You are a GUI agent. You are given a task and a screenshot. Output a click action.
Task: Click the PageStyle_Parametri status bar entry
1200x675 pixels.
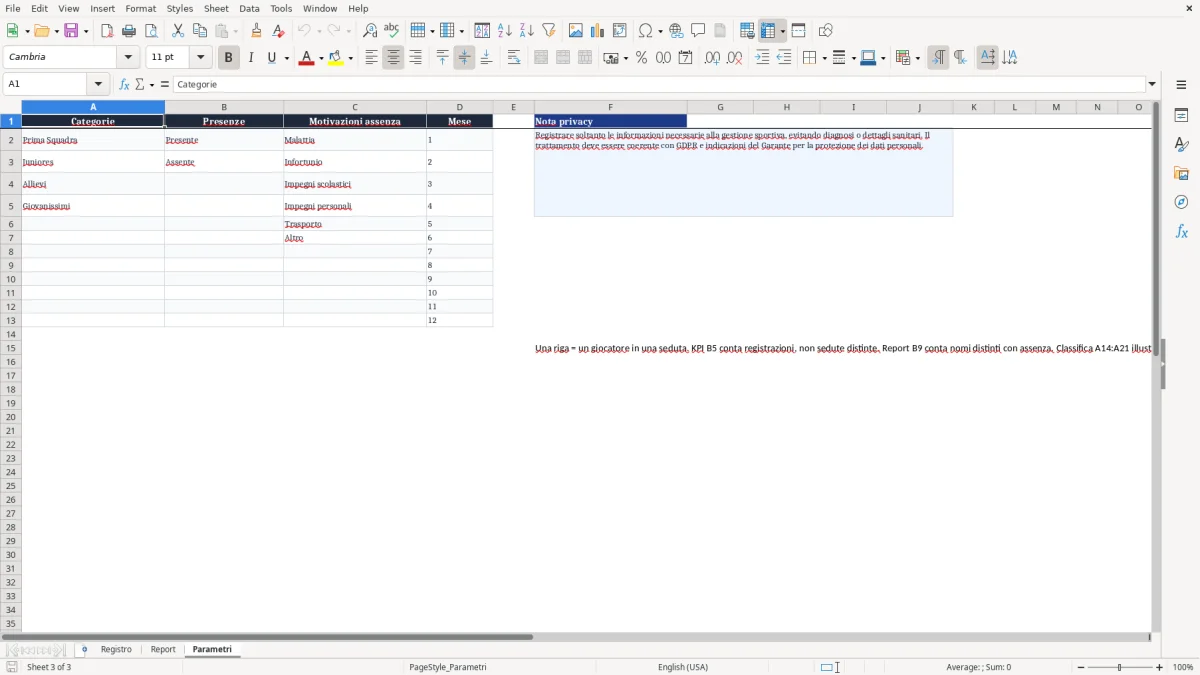point(448,667)
